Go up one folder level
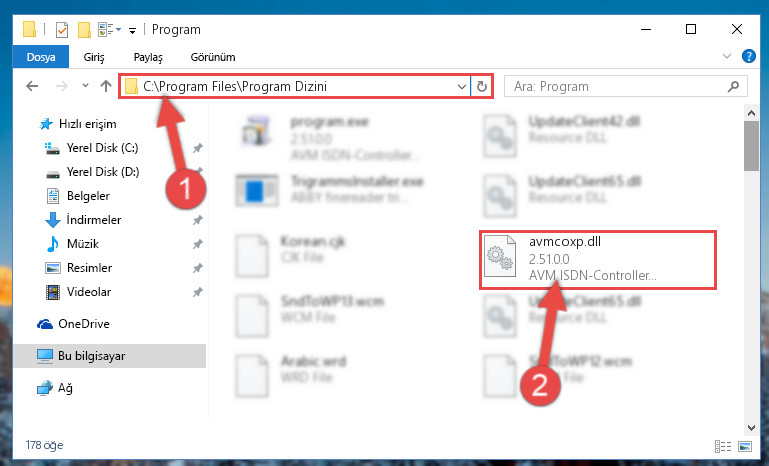This screenshot has height=466, width=769. tap(105, 86)
